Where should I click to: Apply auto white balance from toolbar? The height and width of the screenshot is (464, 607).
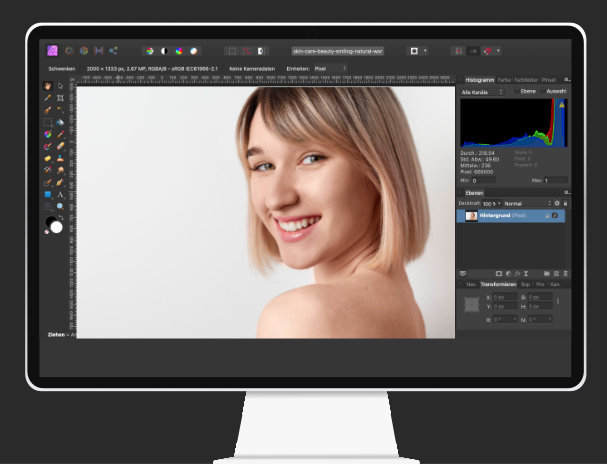tap(193, 50)
